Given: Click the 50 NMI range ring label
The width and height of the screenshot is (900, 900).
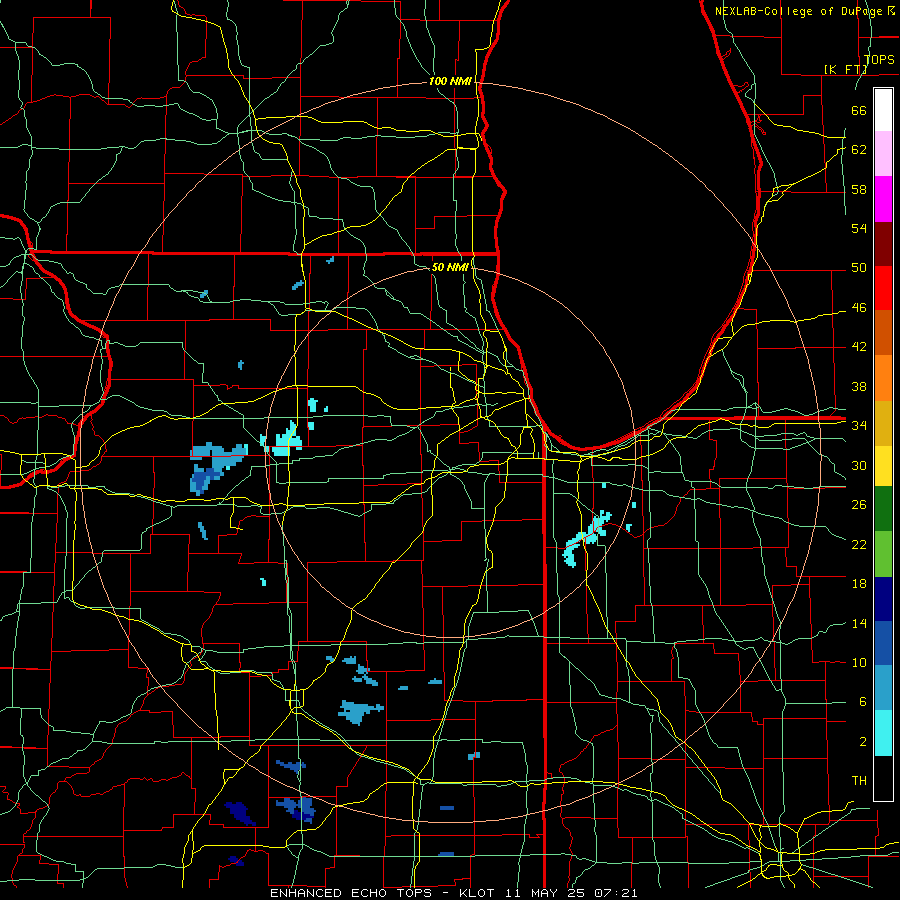Looking at the screenshot, I should [449, 267].
